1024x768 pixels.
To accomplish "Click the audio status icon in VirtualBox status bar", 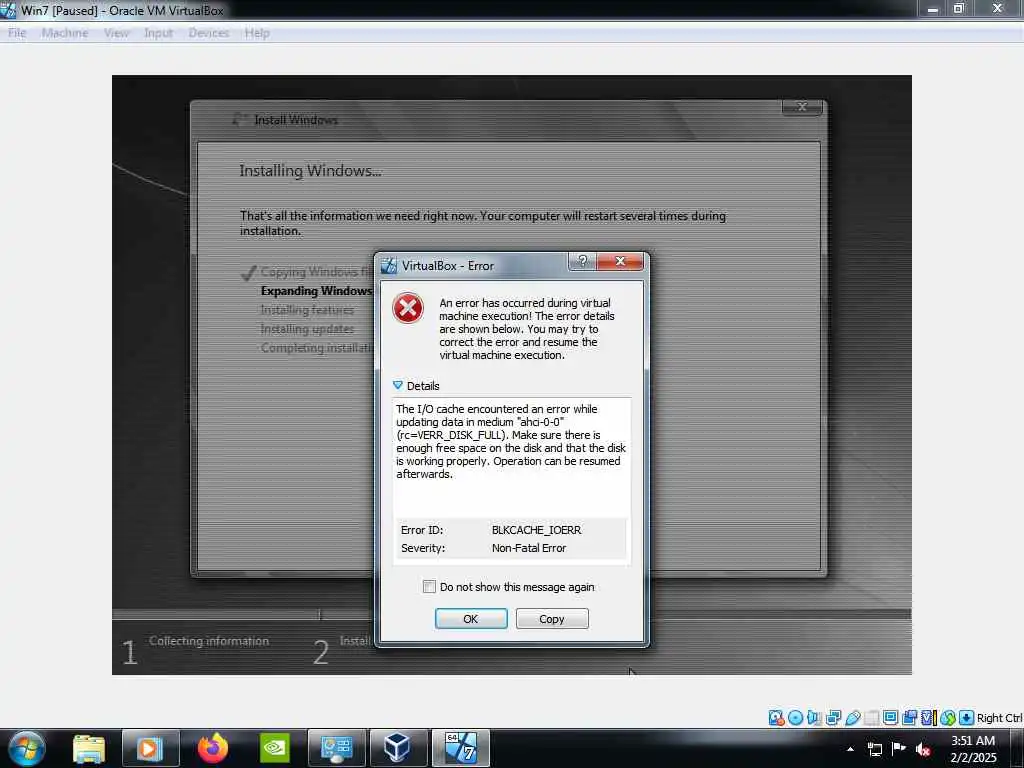I will (x=814, y=718).
